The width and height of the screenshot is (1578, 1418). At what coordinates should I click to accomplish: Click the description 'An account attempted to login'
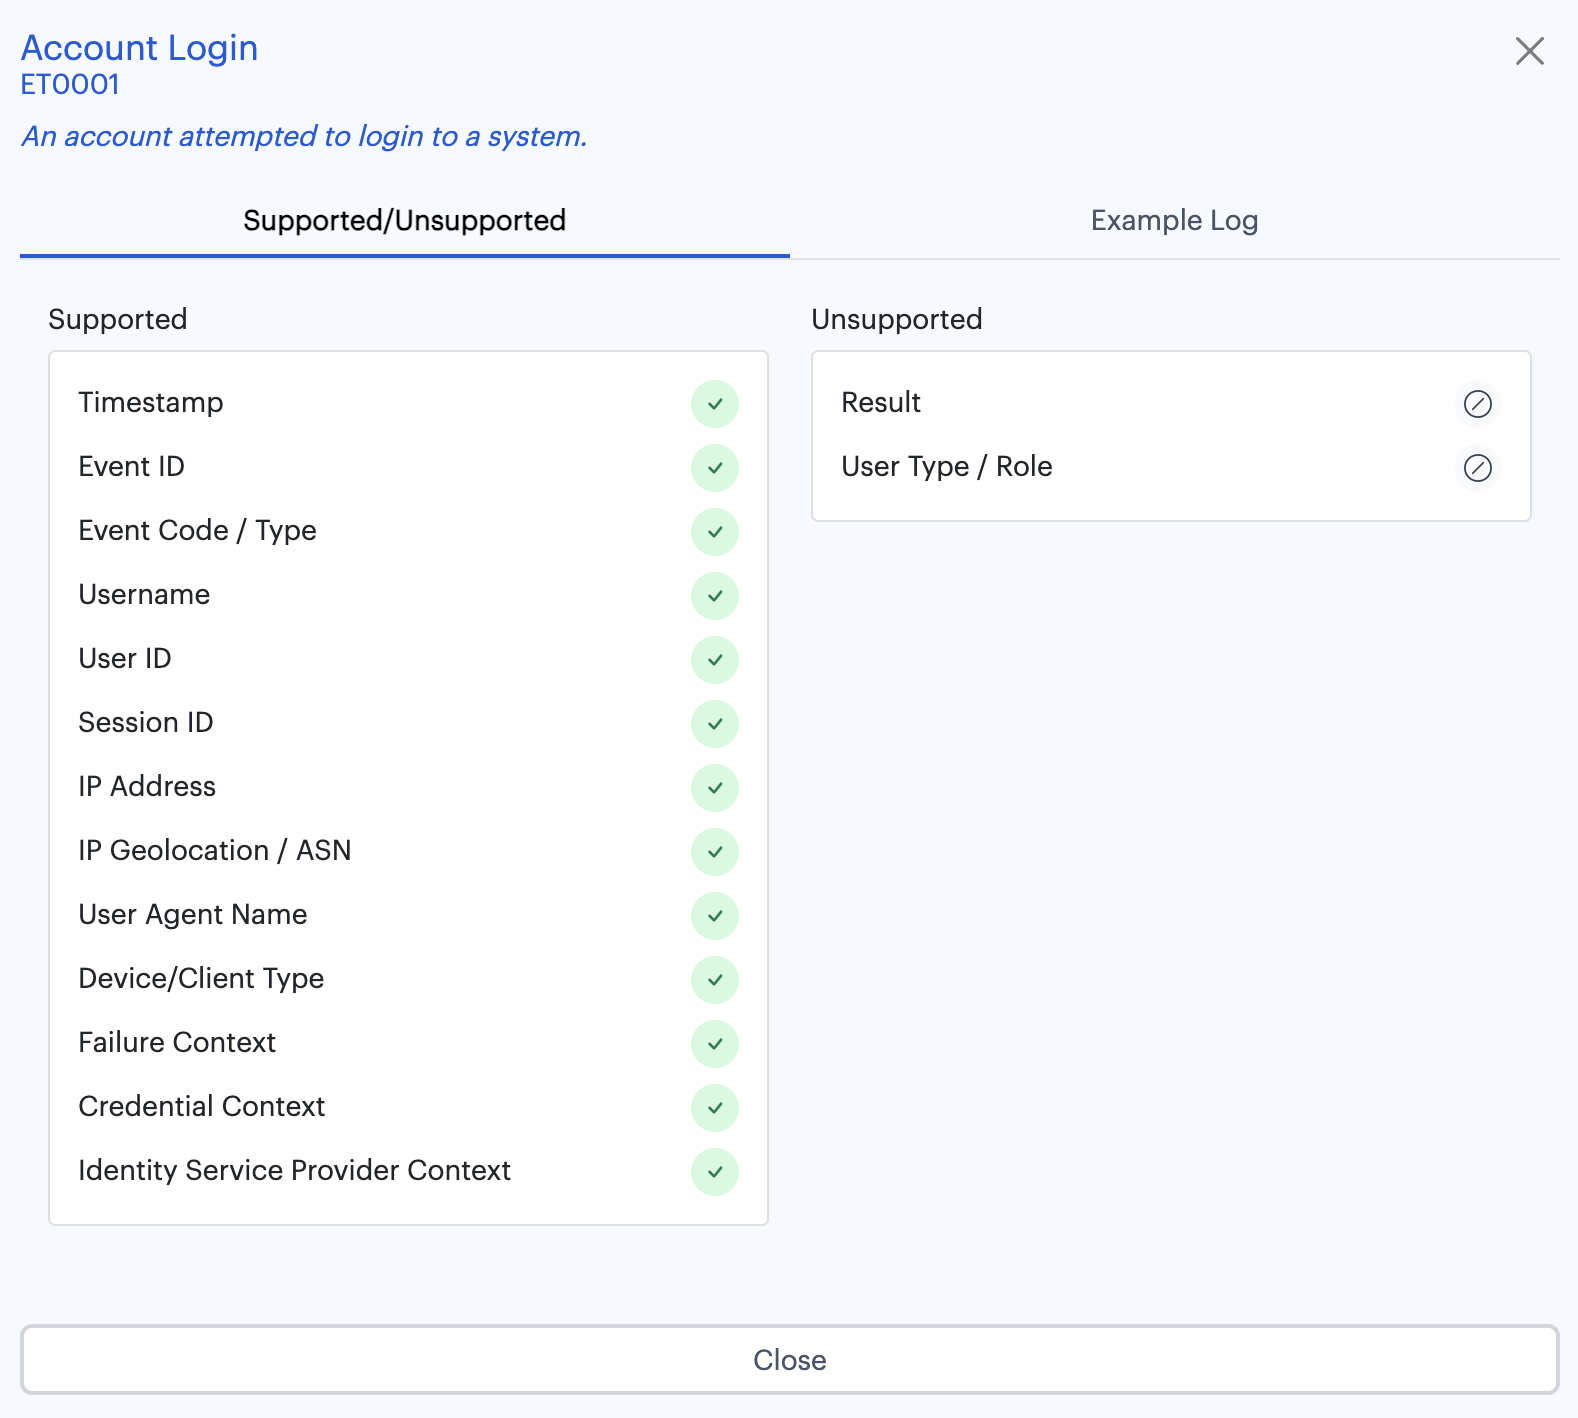click(x=304, y=136)
